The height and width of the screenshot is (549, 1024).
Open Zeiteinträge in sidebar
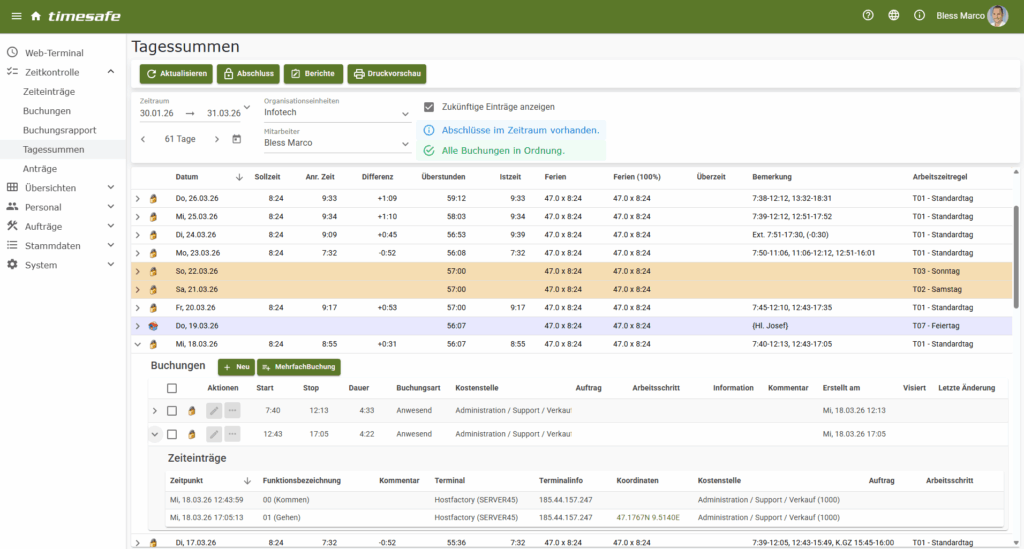click(49, 91)
